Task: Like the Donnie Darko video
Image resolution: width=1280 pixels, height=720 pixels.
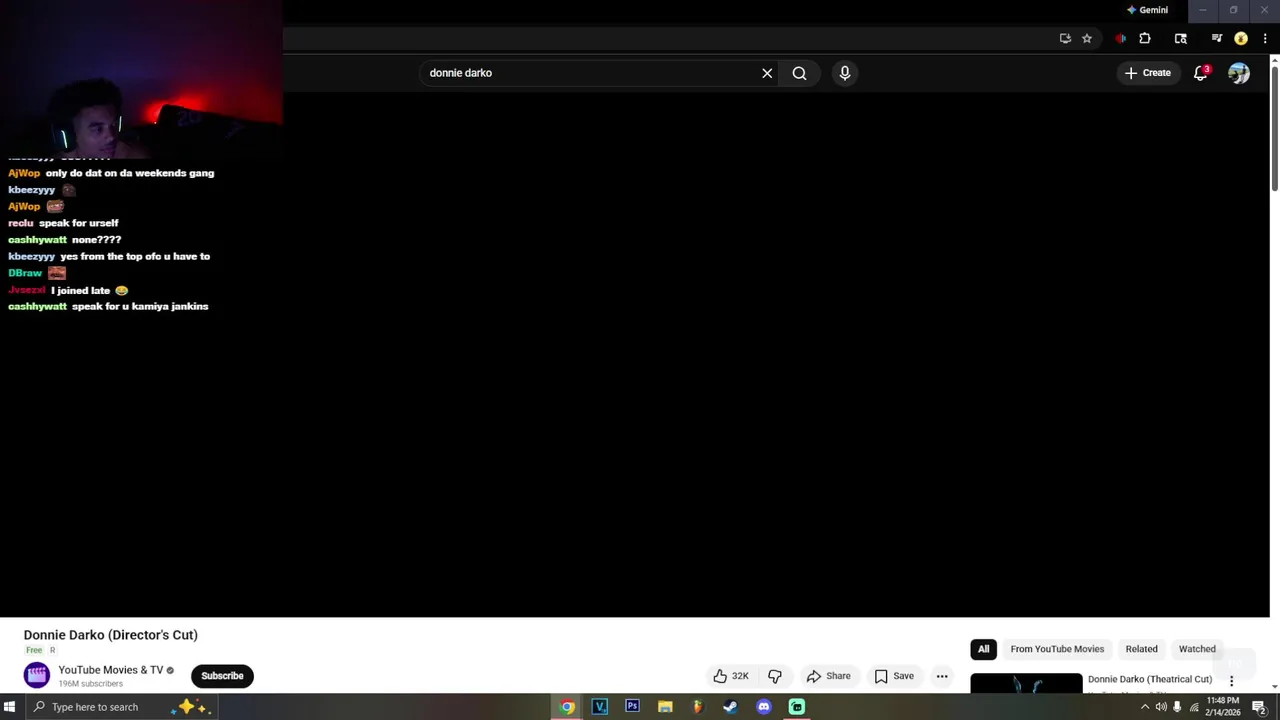Action: pyautogui.click(x=731, y=676)
